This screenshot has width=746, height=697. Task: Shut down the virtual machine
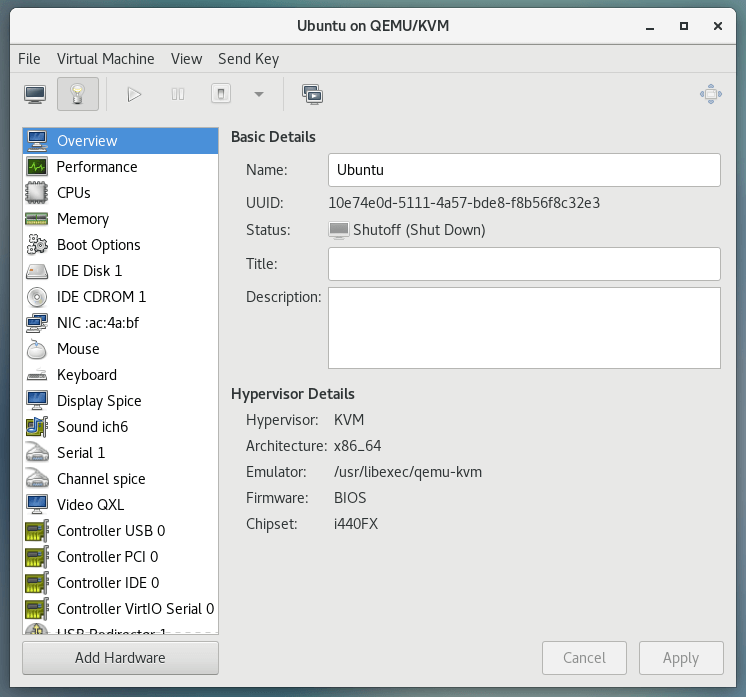click(x=221, y=94)
